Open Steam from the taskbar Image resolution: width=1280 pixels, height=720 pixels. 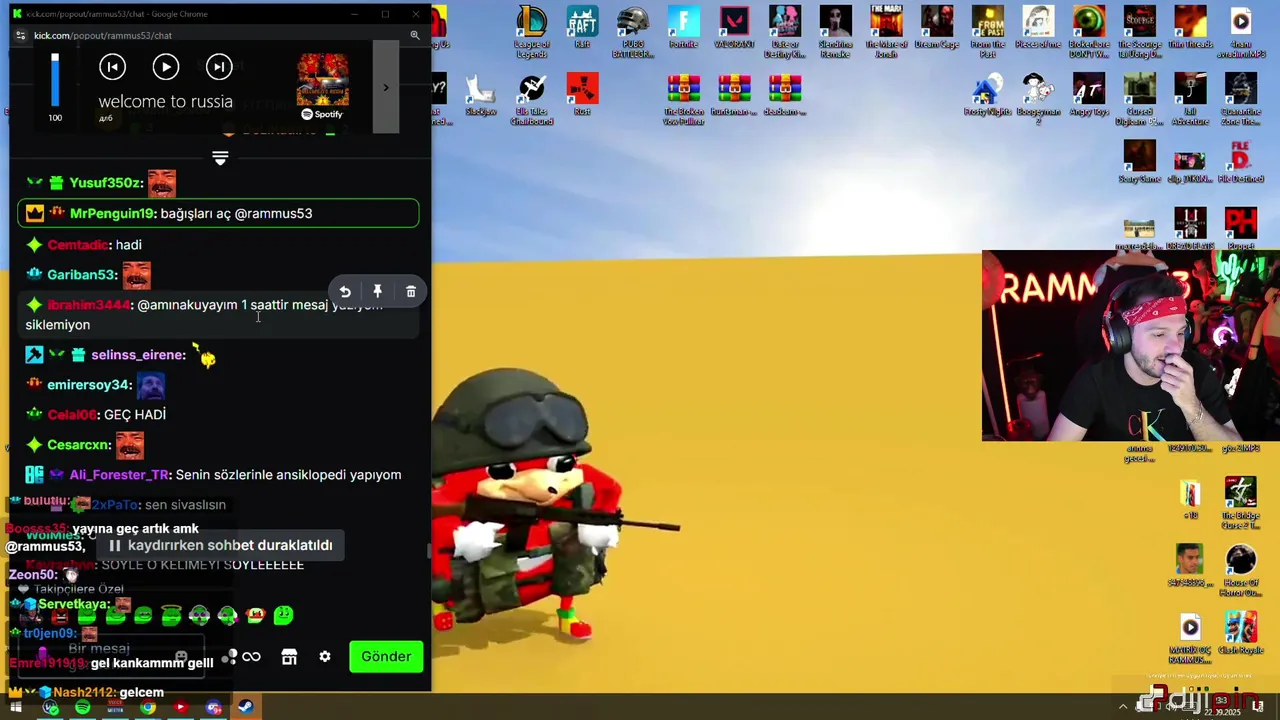(245, 708)
